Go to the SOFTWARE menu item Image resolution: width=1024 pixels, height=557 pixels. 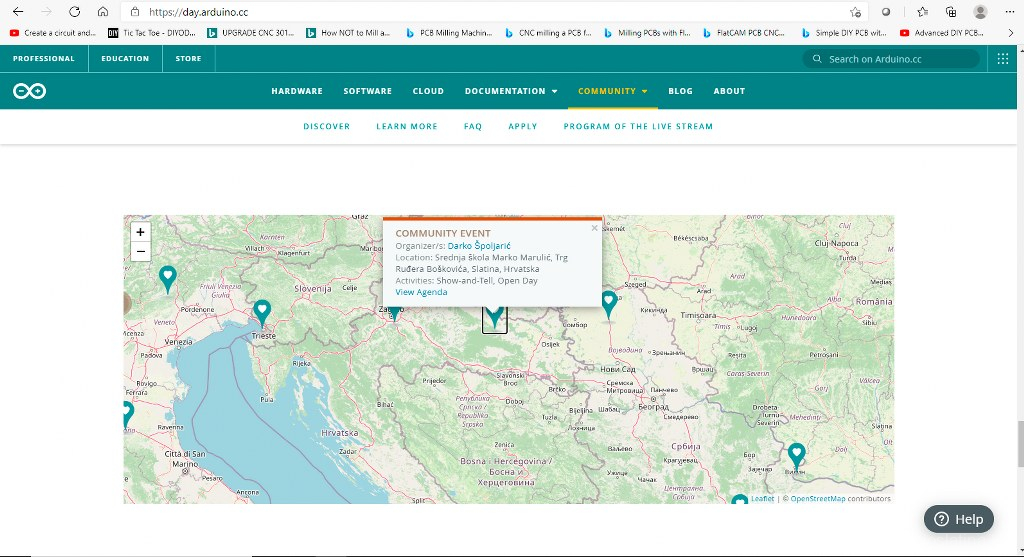tap(368, 91)
